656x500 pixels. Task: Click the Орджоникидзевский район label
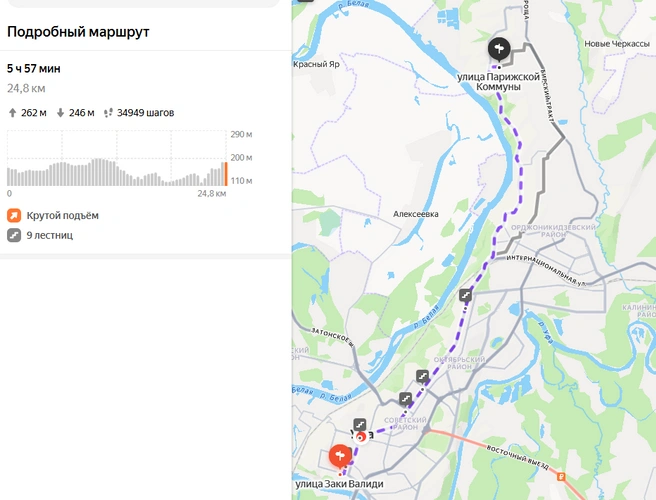coord(553,231)
